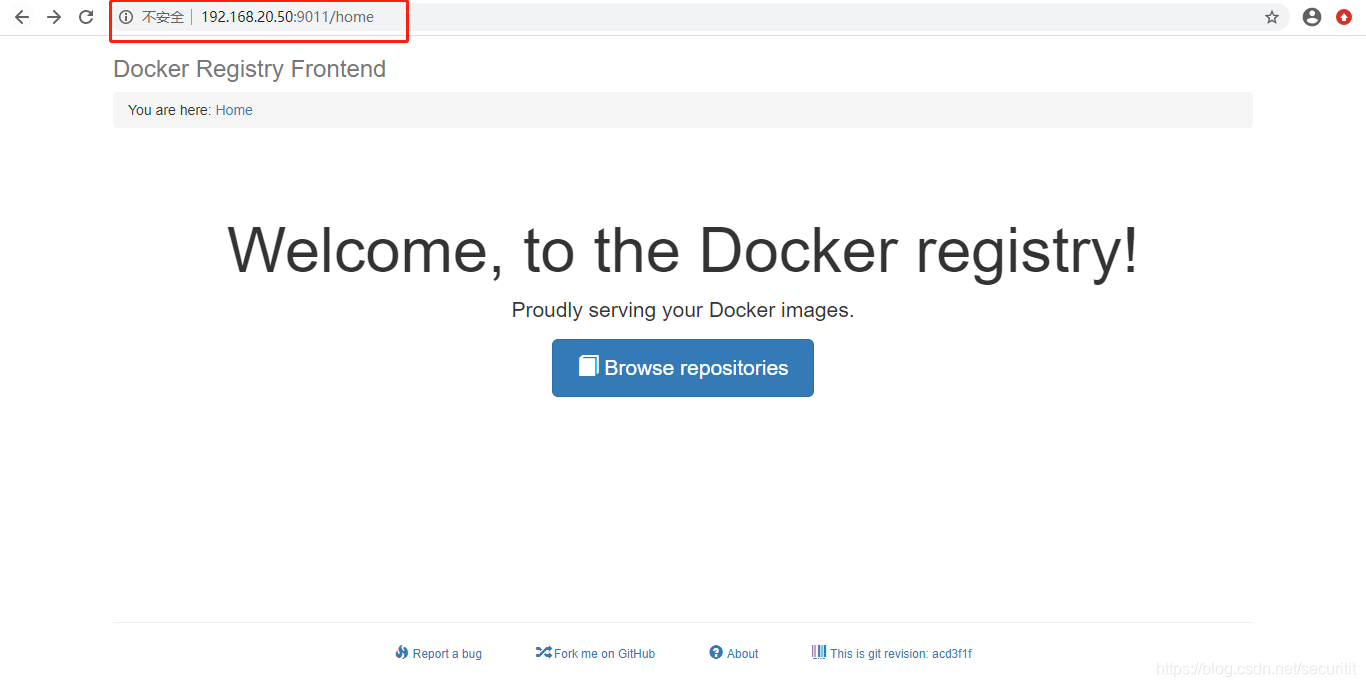The width and height of the screenshot is (1366, 687).
Task: Reload the page with the refresh icon
Action: pos(86,17)
